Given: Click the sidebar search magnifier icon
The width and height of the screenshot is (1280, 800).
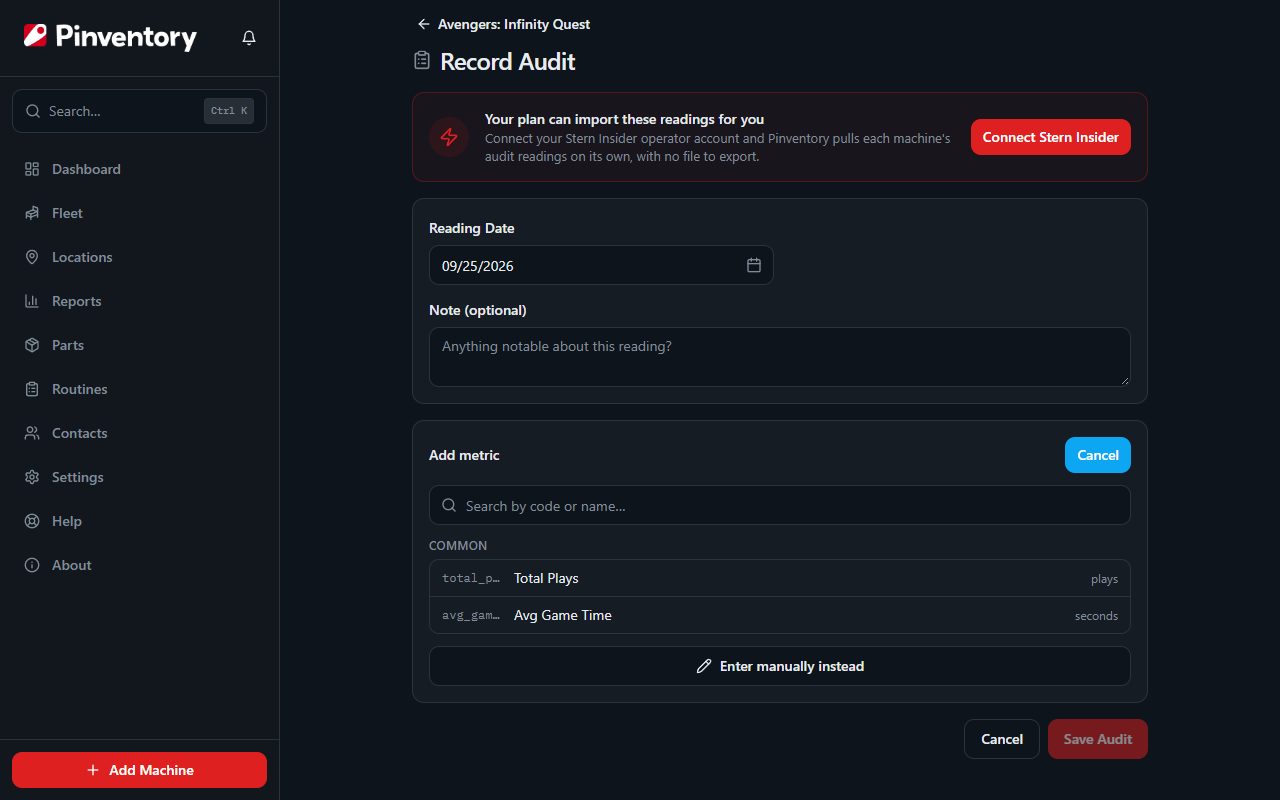Looking at the screenshot, I should (x=33, y=111).
